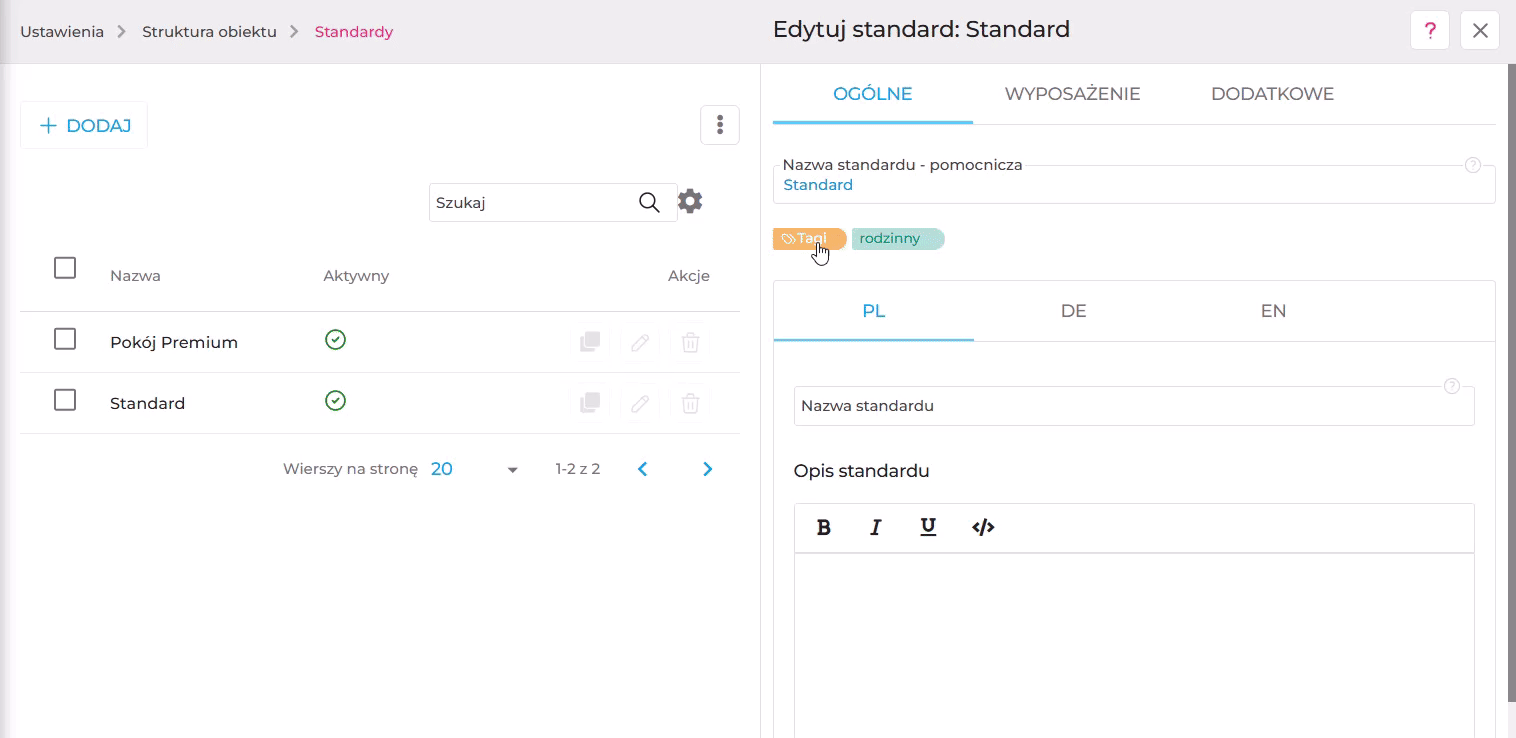The image size is (1516, 738).
Task: Go to next page arrow
Action: pyautogui.click(x=708, y=469)
